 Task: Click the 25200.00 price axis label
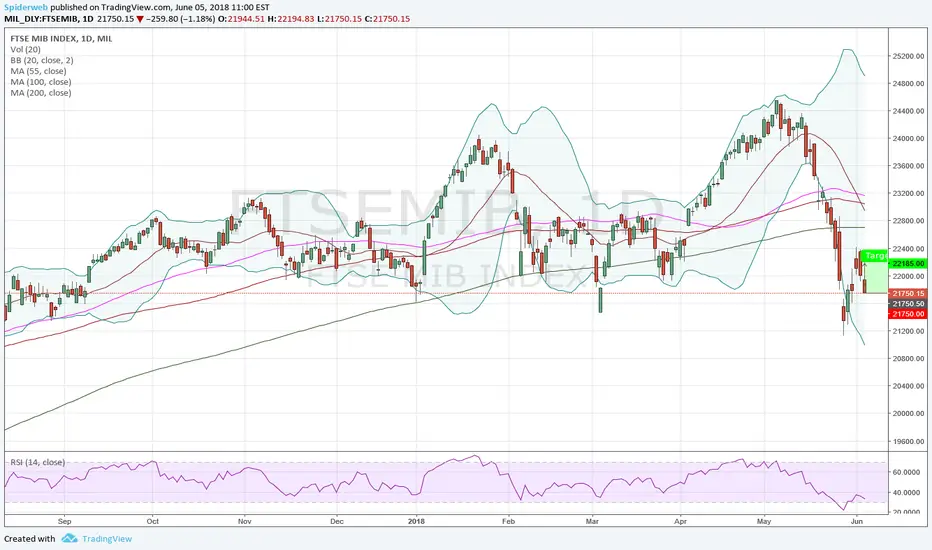[x=908, y=56]
